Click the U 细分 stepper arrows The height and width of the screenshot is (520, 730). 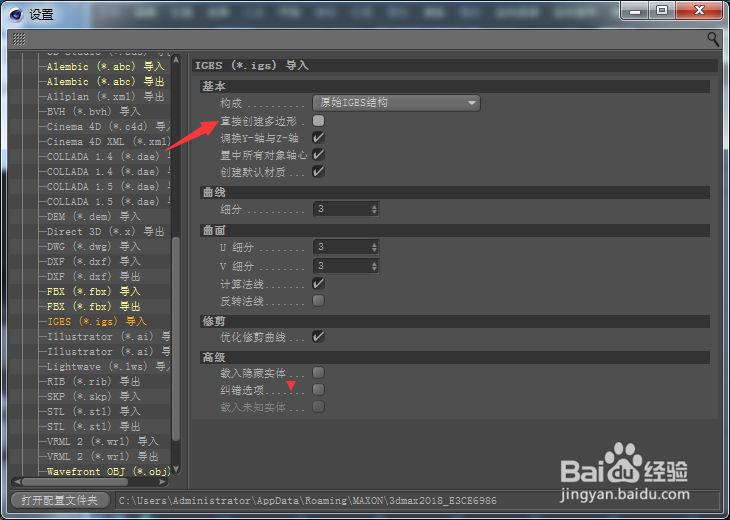[374, 247]
